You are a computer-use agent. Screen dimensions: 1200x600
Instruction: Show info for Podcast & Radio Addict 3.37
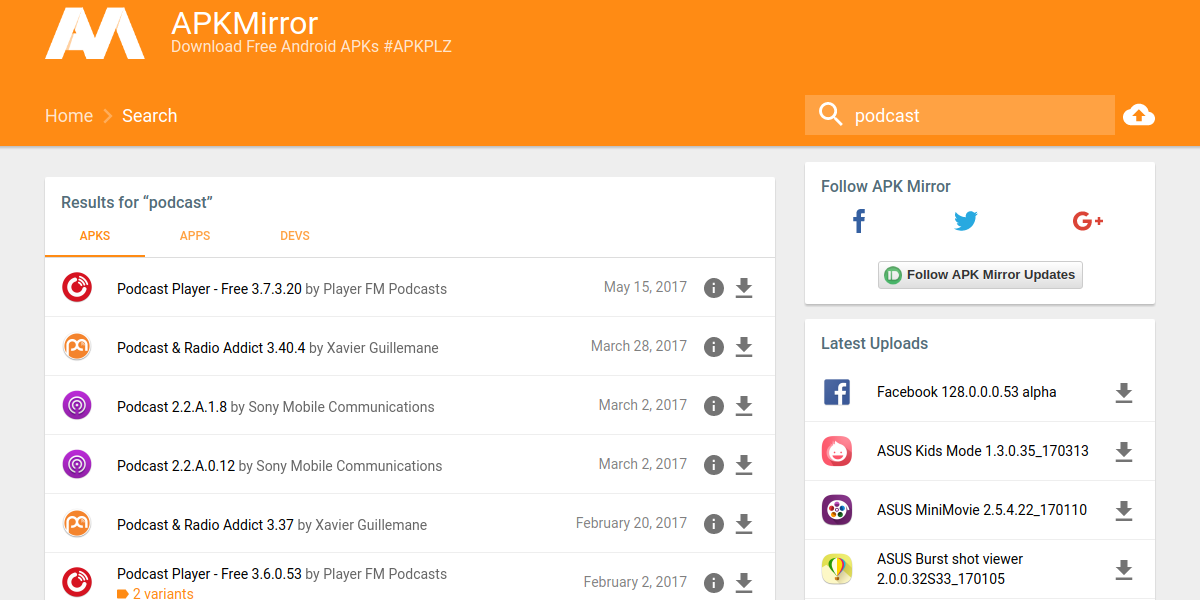coord(714,524)
